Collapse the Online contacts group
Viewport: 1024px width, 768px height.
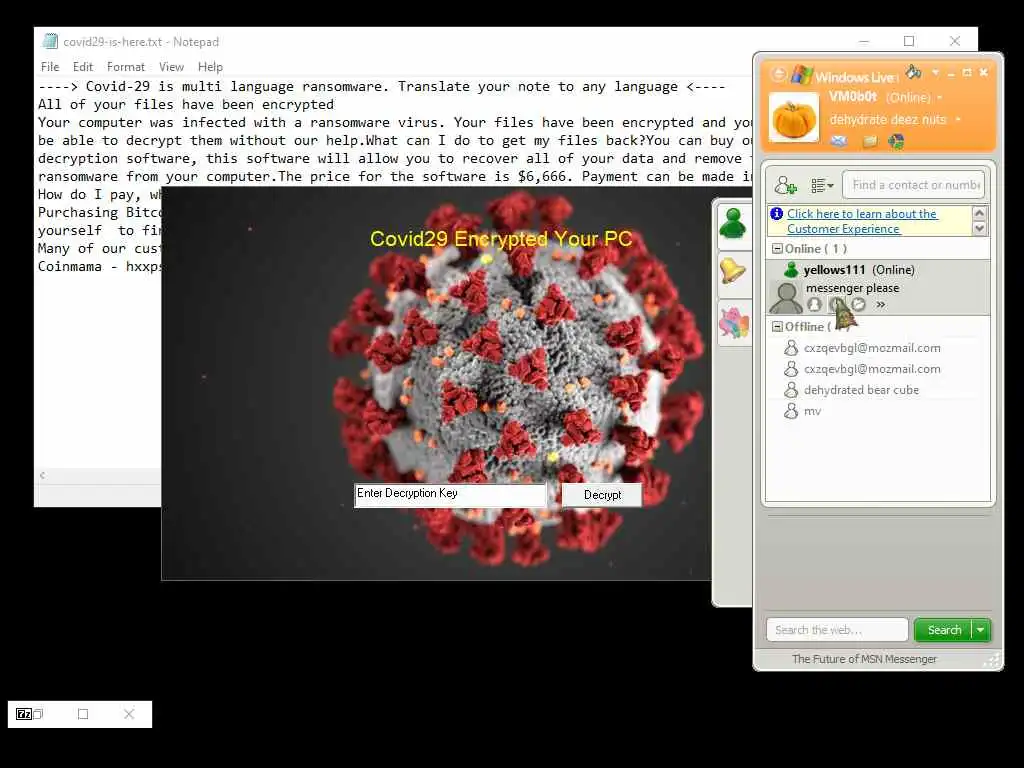click(x=777, y=249)
